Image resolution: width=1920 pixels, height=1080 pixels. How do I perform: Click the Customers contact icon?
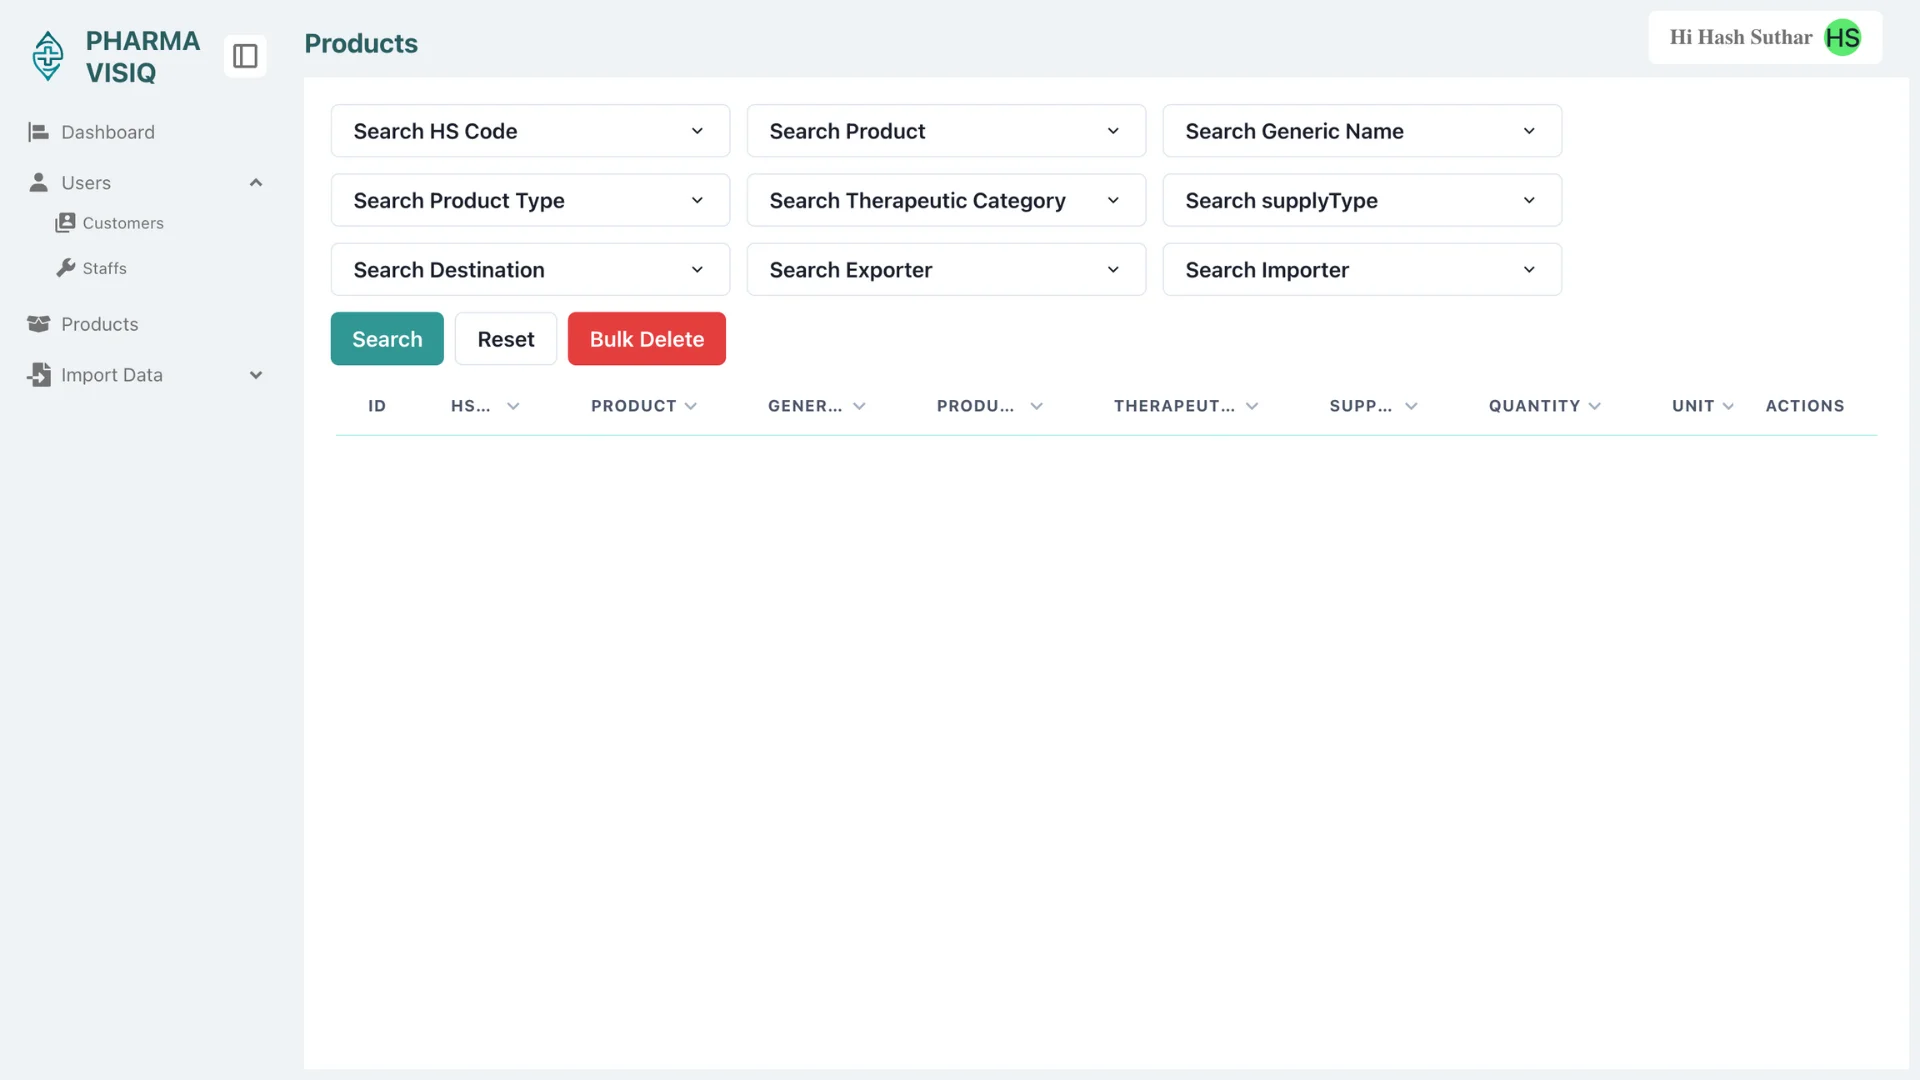click(x=65, y=223)
